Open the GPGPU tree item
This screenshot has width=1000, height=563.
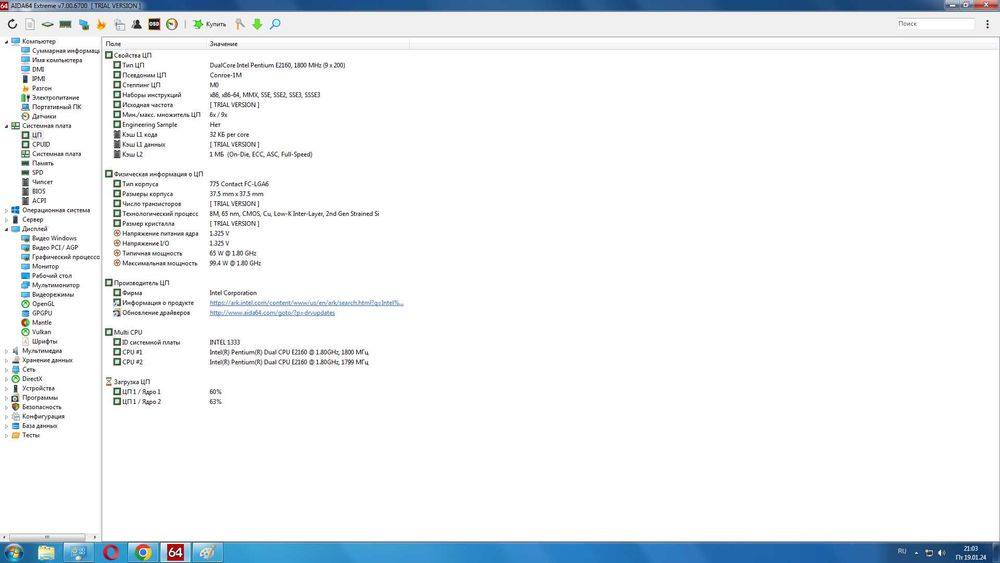[x=42, y=313]
